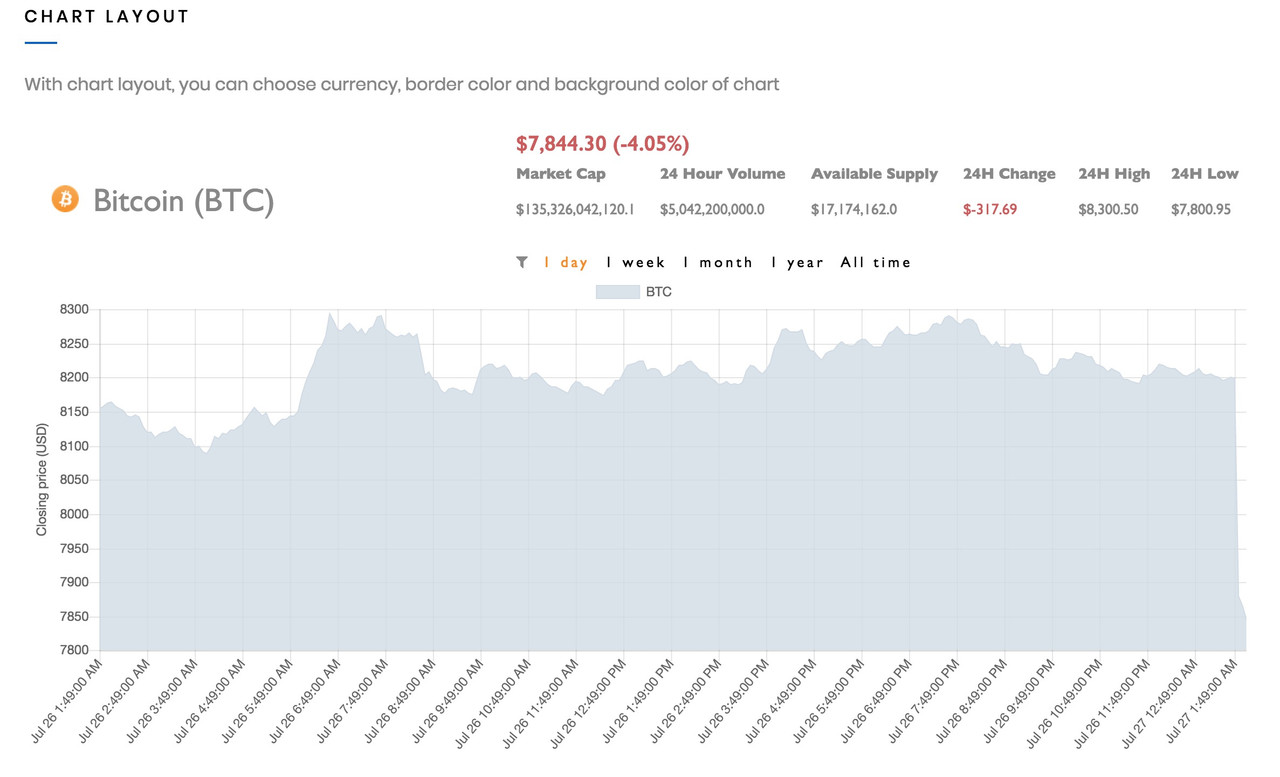Click the $-317.69 change value

pyautogui.click(x=990, y=209)
